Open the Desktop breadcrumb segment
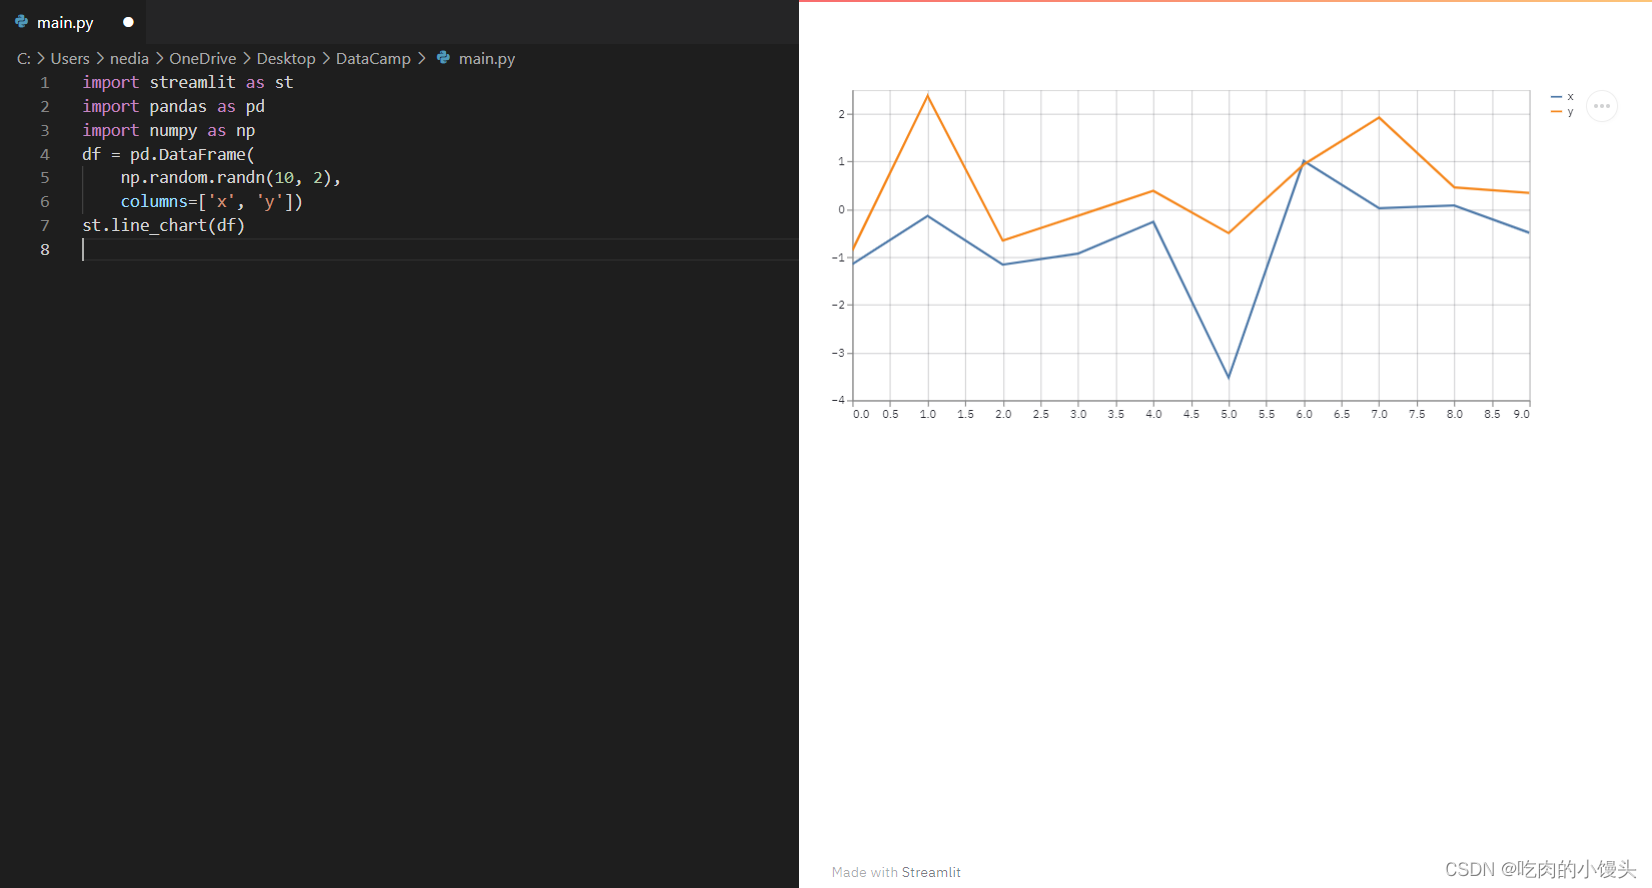 pyautogui.click(x=286, y=59)
